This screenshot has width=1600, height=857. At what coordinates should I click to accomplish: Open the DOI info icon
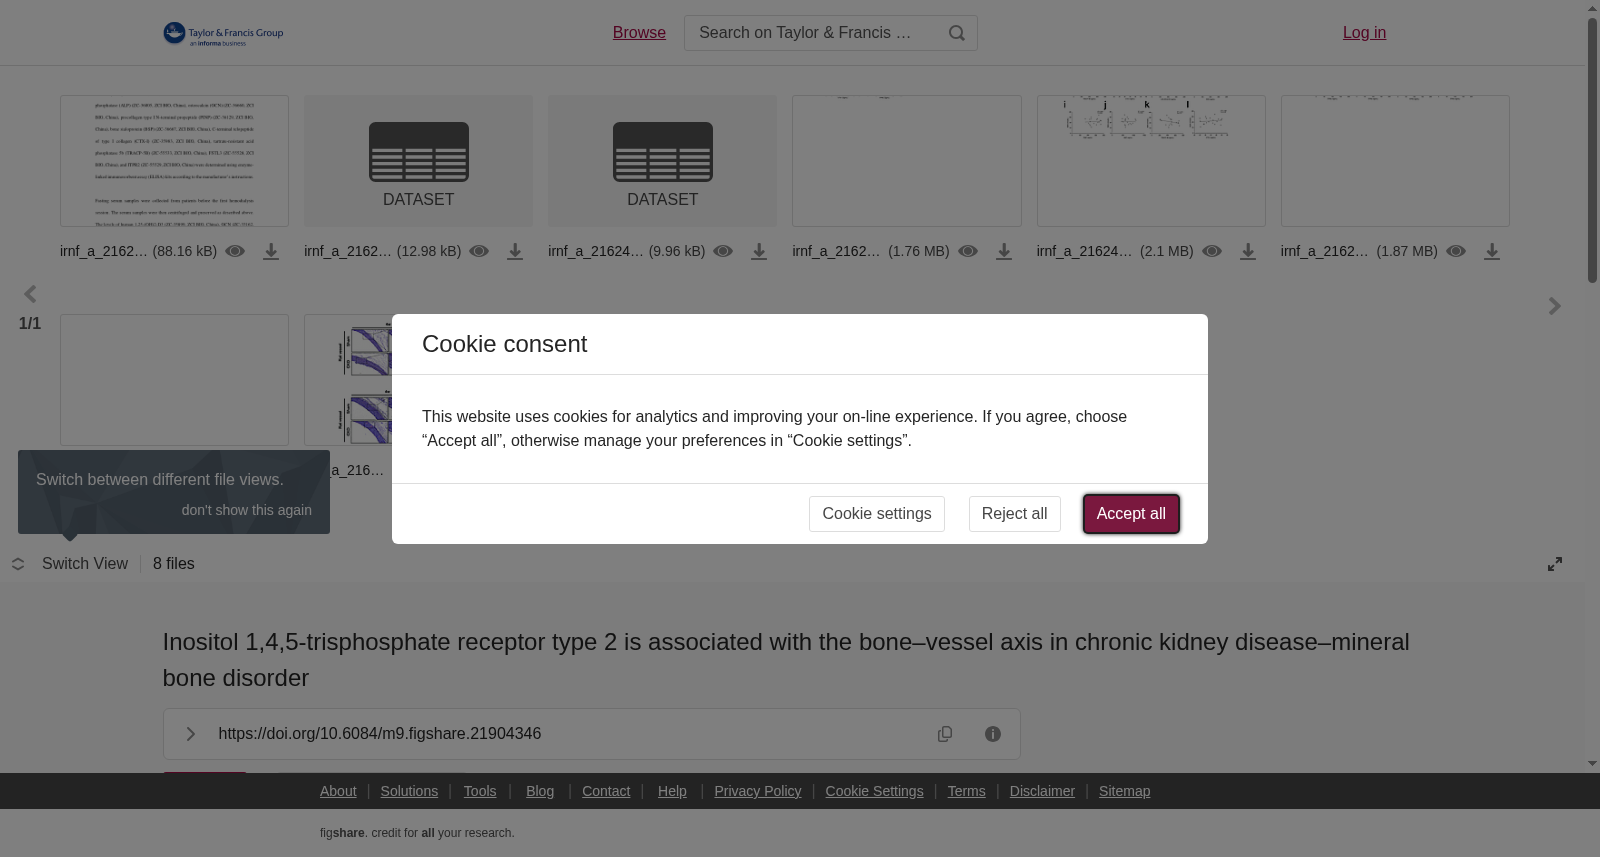coord(993,734)
